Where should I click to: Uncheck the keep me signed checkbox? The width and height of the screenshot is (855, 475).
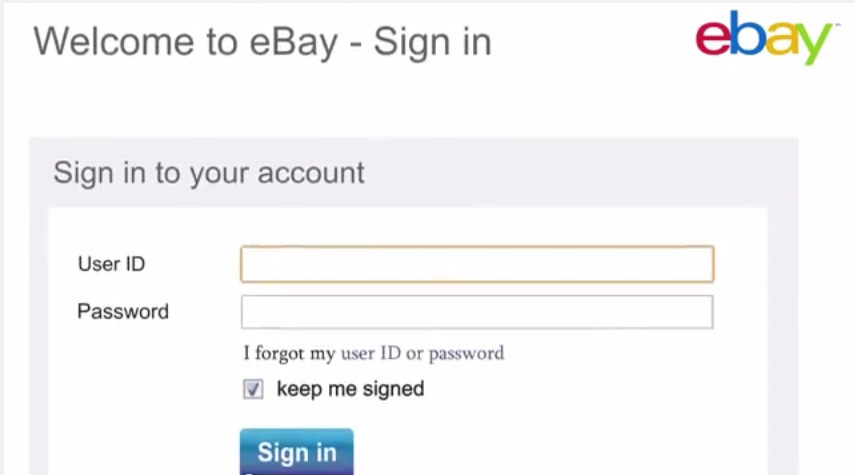(x=253, y=389)
